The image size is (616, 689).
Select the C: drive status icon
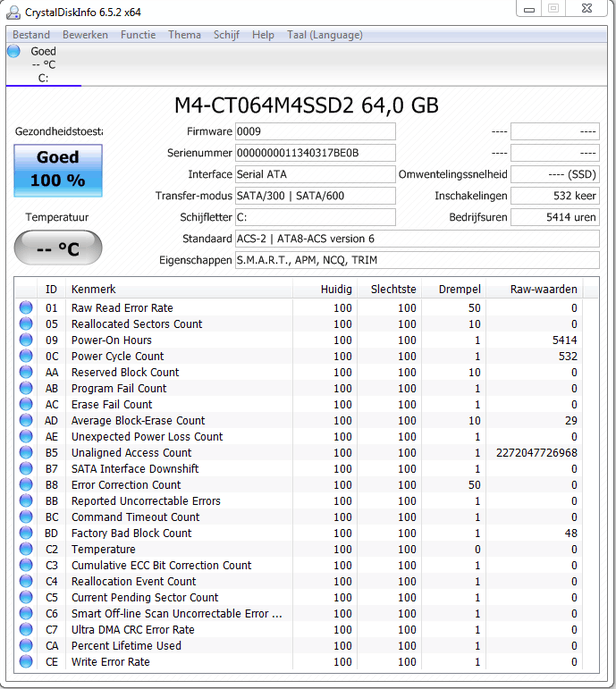(14, 51)
